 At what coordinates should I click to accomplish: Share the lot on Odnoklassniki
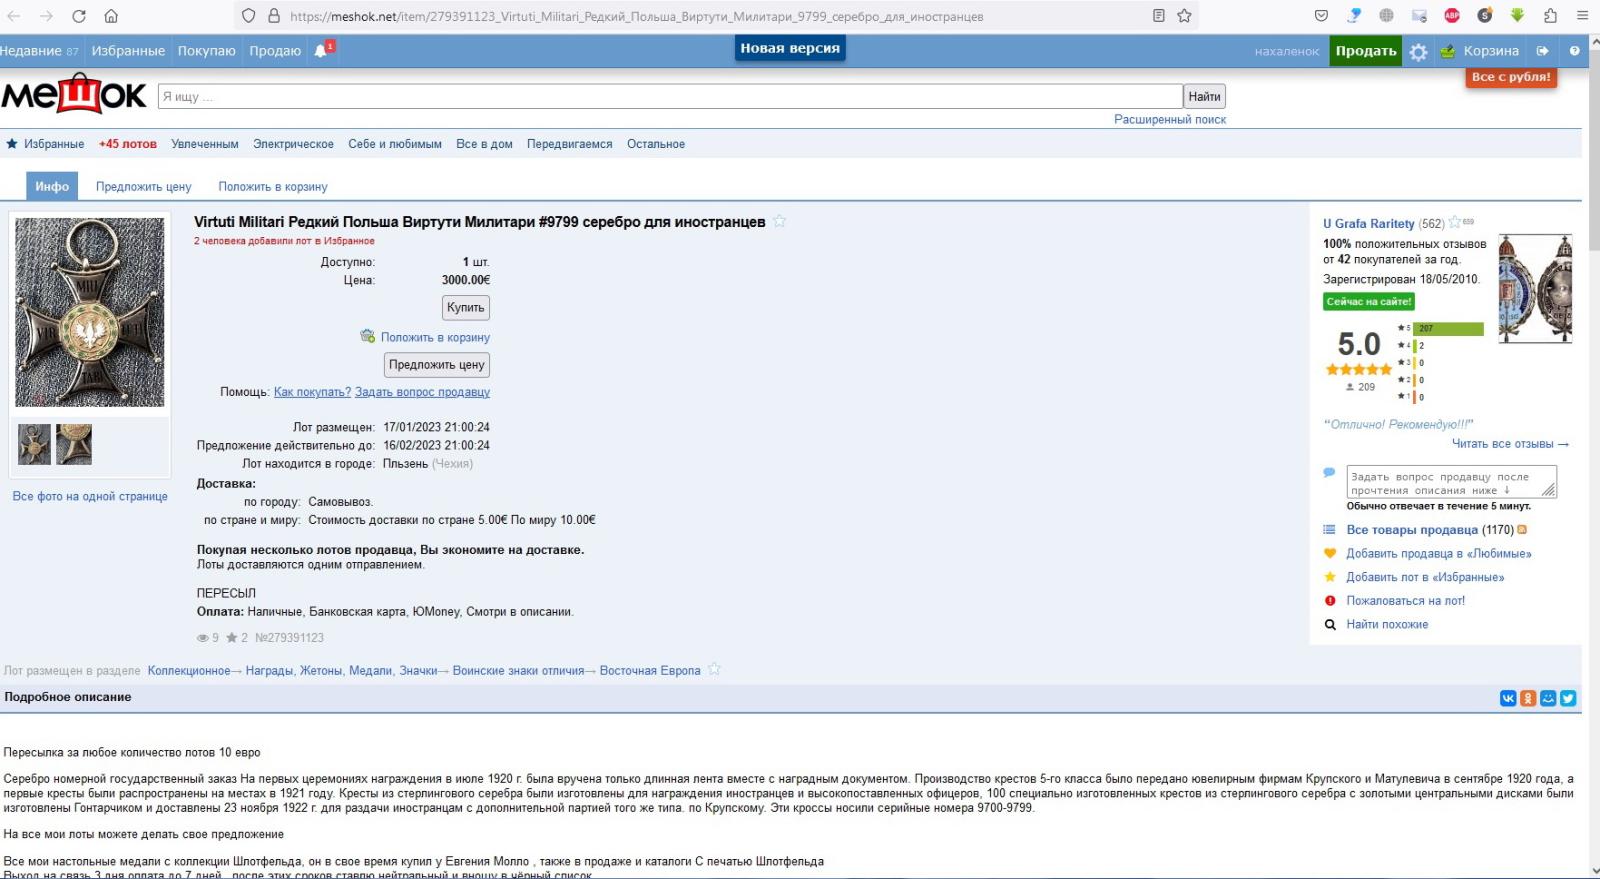(x=1528, y=698)
